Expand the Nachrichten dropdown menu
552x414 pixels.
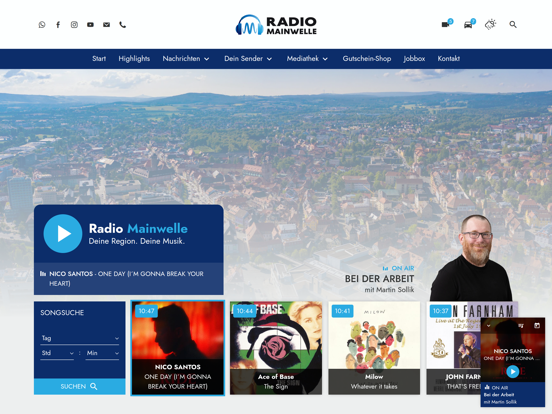[x=186, y=59]
